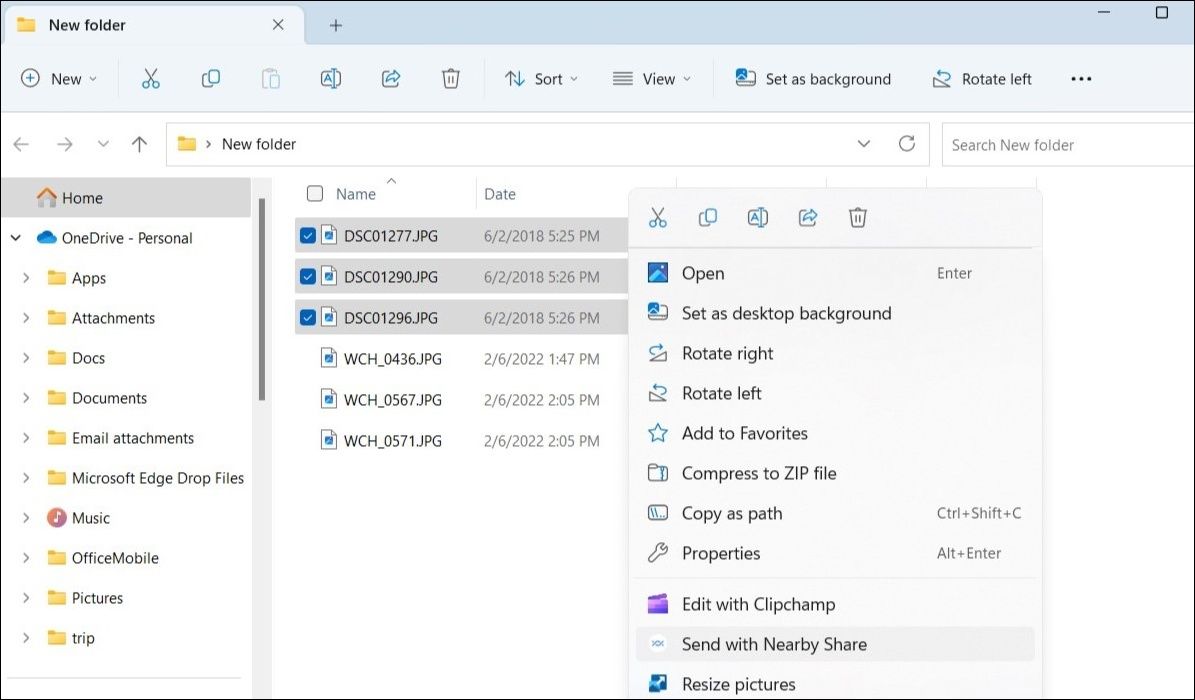Select Compress to ZIP file in context menu
This screenshot has height=700, width=1195.
757,473
